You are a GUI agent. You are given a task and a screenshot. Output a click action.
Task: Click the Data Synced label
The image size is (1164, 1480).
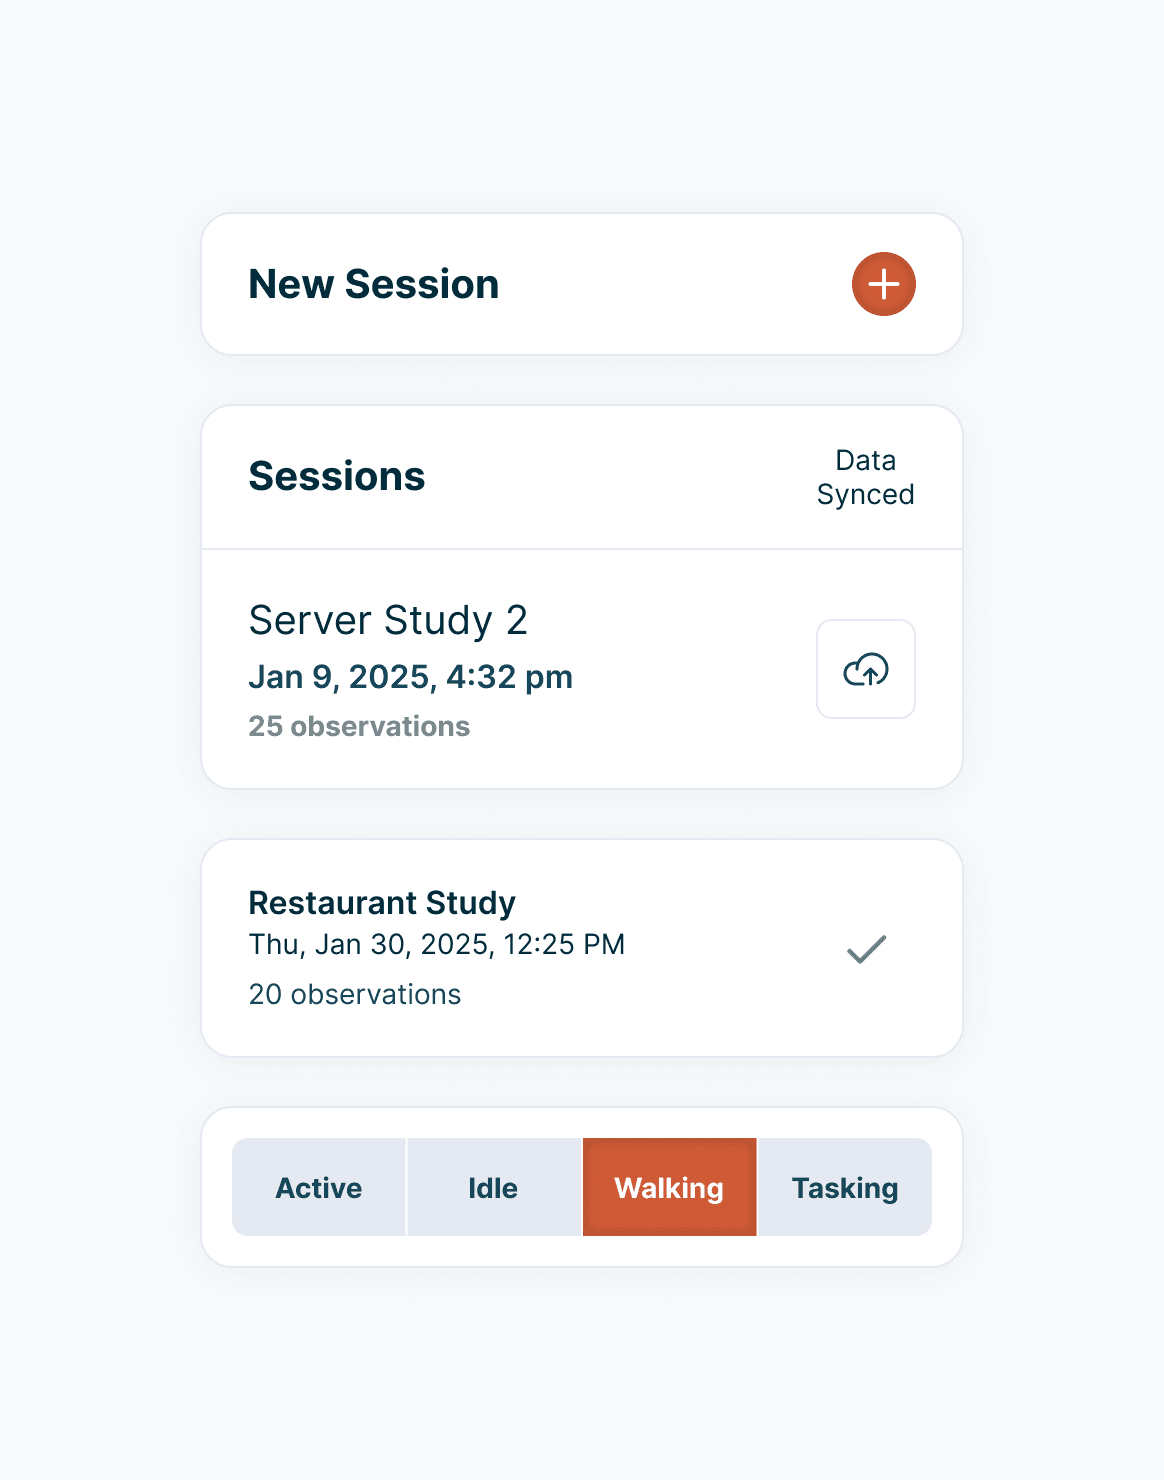(865, 477)
